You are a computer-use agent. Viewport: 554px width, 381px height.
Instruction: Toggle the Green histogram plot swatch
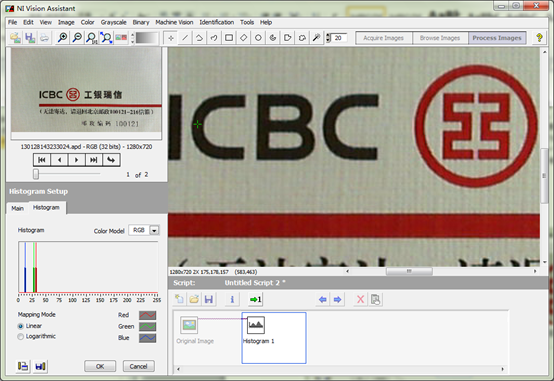147,326
